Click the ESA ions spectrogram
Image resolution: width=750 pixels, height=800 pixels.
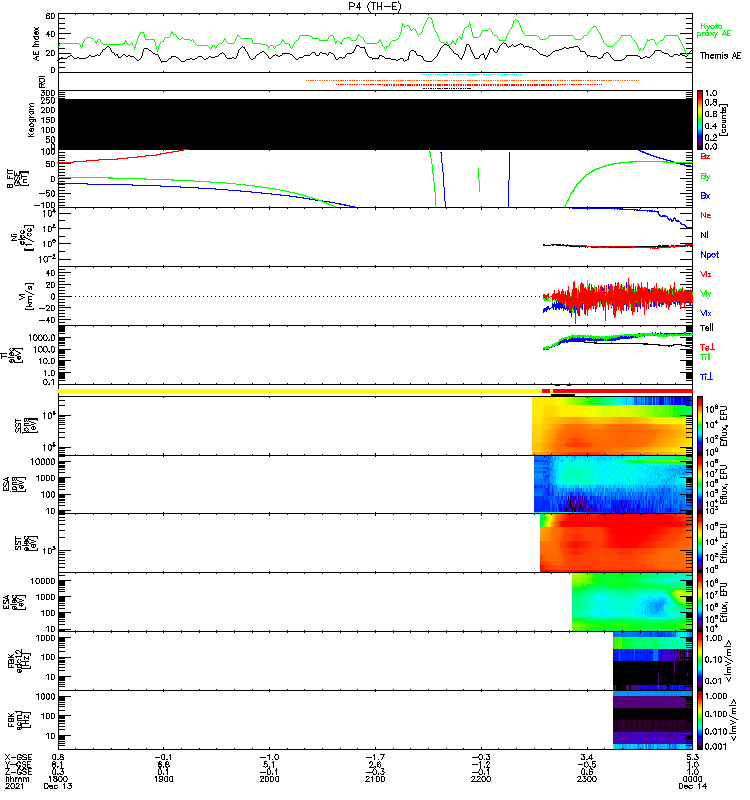tap(613, 484)
